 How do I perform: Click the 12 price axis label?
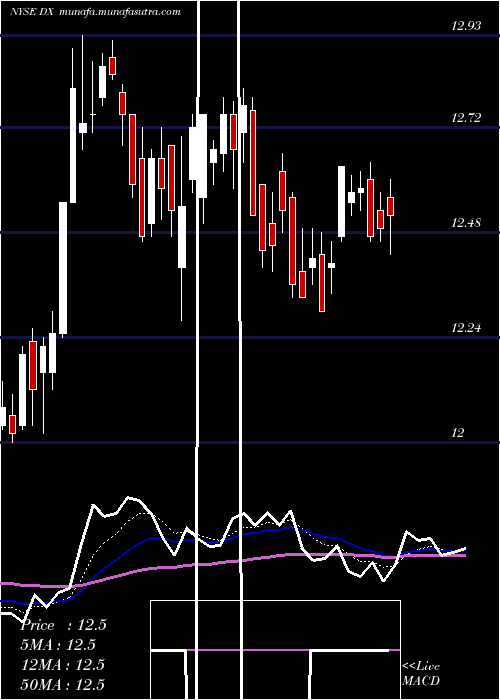point(458,433)
